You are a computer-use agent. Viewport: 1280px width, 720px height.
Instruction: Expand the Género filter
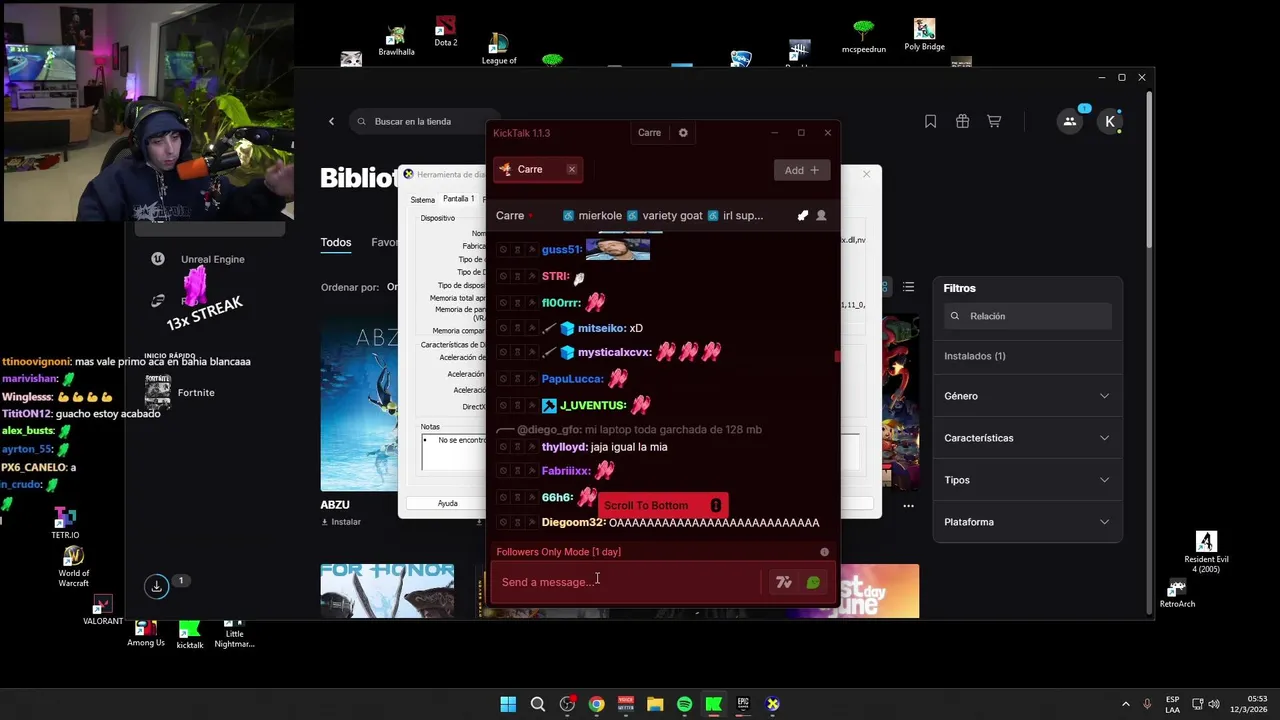[1027, 396]
